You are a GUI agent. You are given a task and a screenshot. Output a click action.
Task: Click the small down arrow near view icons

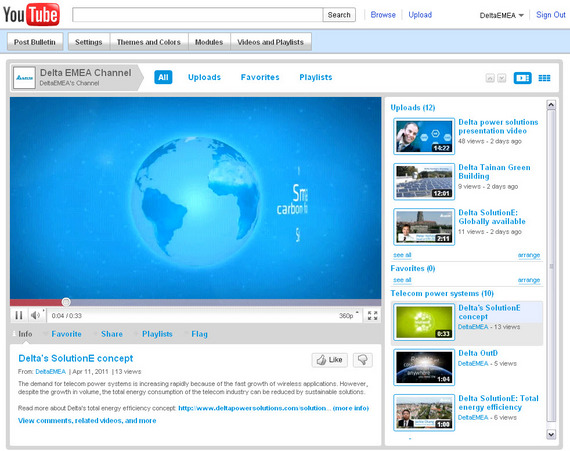pos(502,78)
